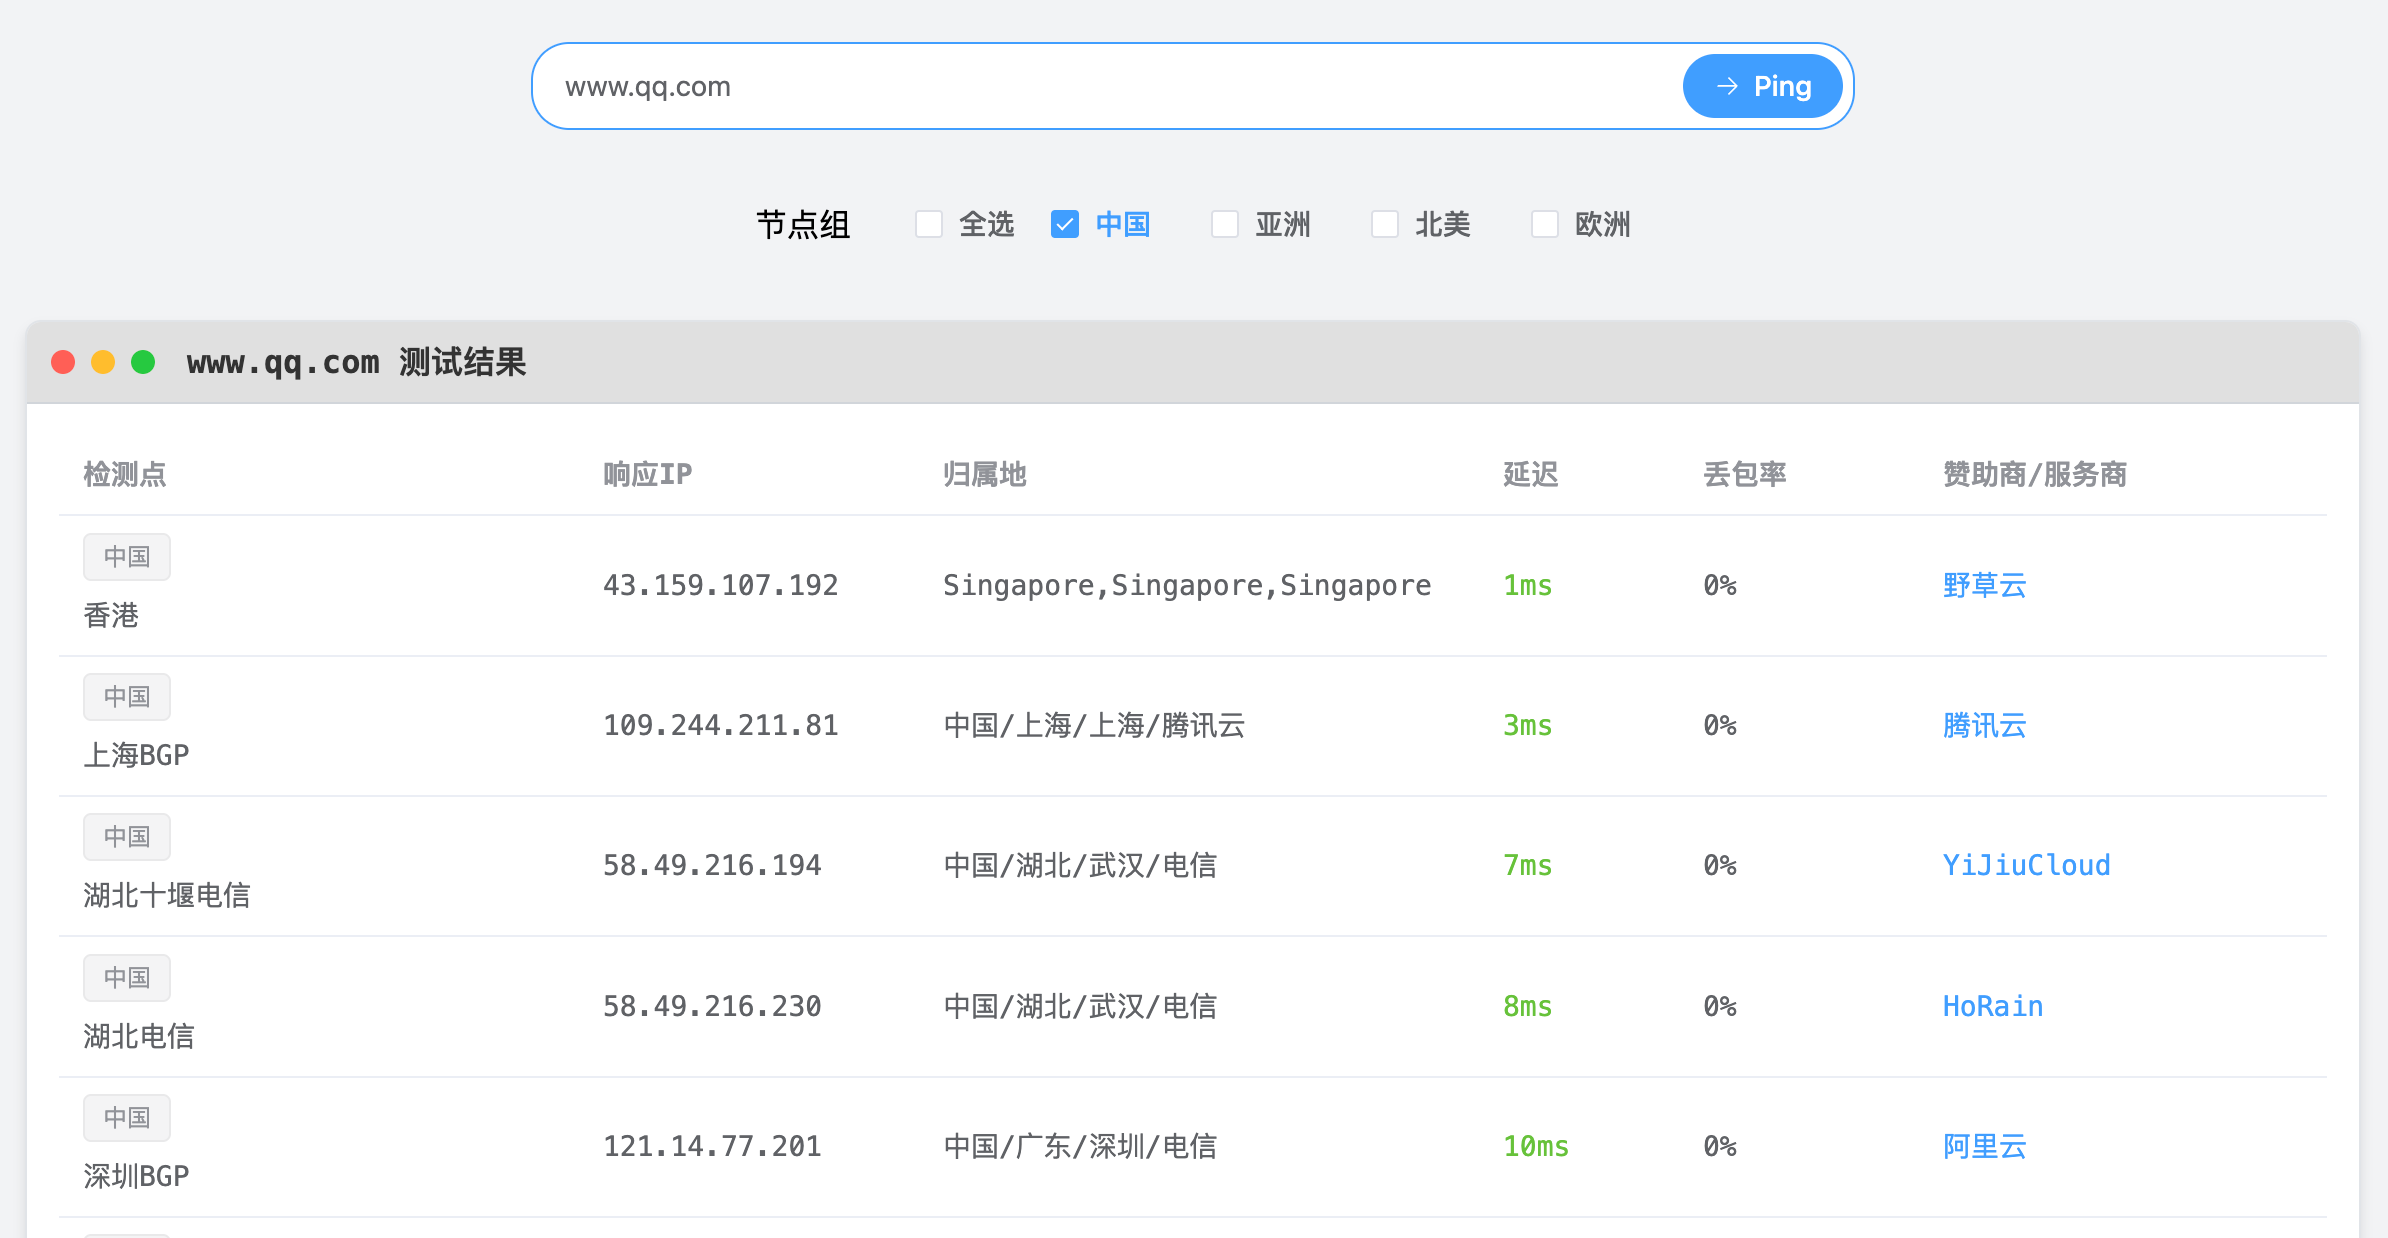Click the 0% packet loss for 香港
Viewport: 2388px width, 1238px height.
1720,585
